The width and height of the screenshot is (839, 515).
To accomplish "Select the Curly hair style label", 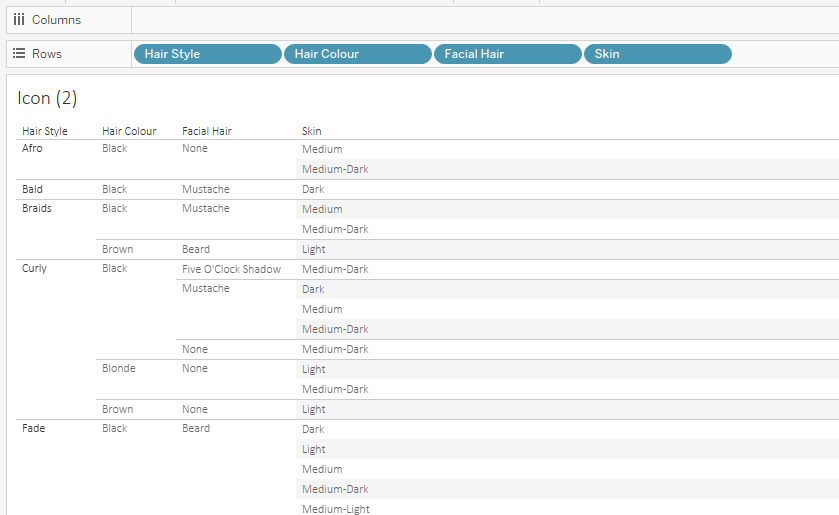I will point(34,268).
